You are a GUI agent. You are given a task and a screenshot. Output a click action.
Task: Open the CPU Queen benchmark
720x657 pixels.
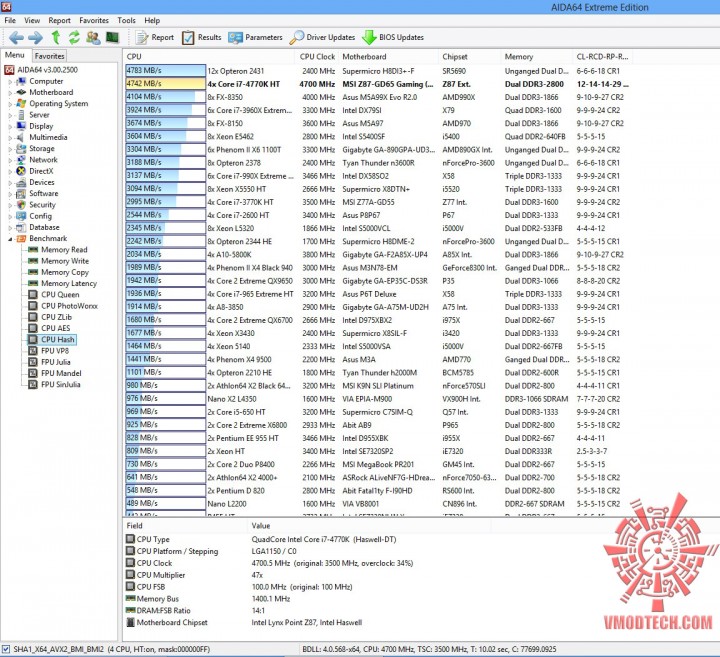[x=60, y=295]
